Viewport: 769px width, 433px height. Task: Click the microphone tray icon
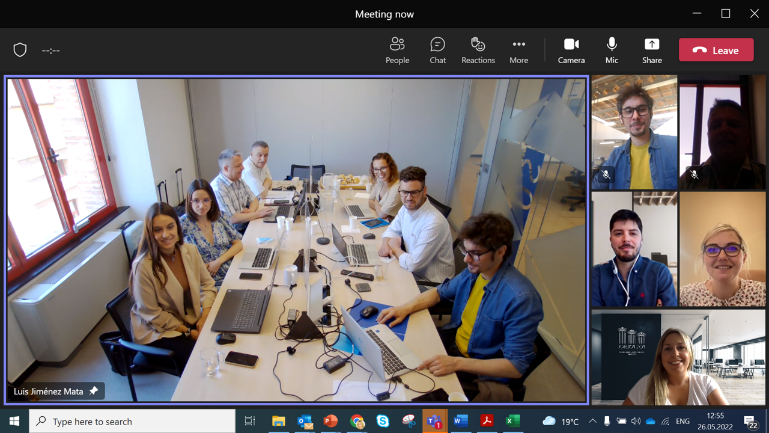point(607,421)
